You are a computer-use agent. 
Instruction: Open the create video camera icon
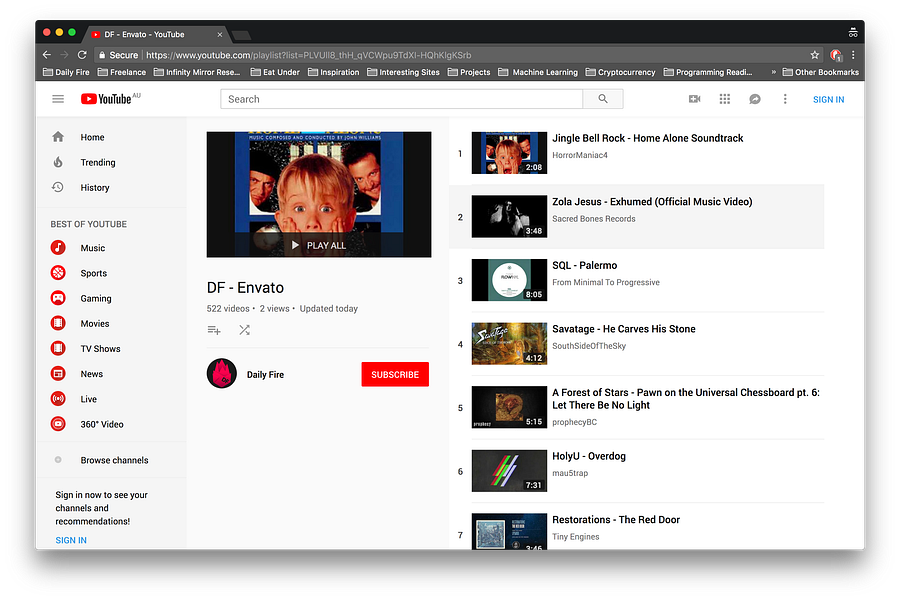click(x=695, y=99)
